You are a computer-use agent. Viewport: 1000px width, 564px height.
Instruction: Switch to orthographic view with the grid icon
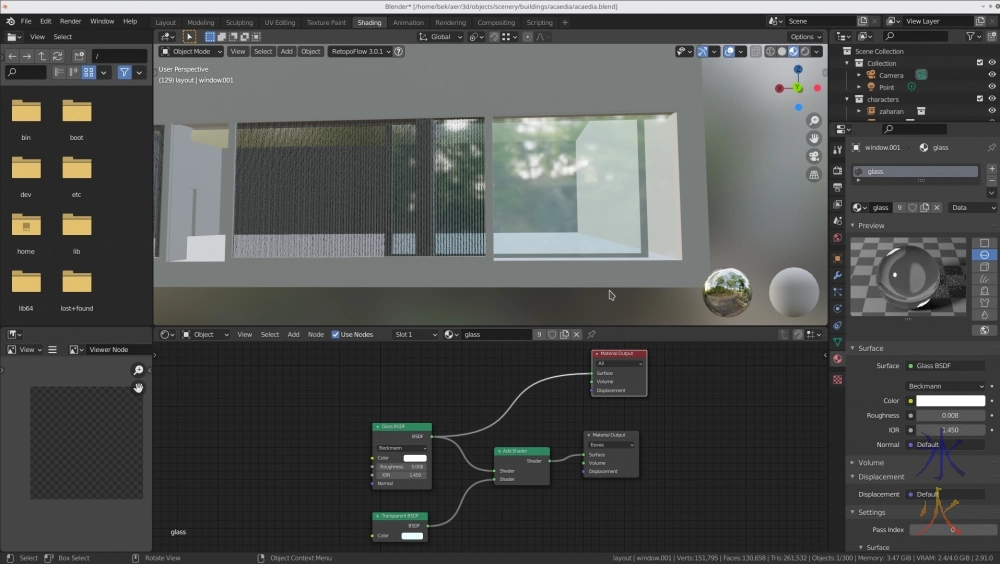(x=815, y=173)
